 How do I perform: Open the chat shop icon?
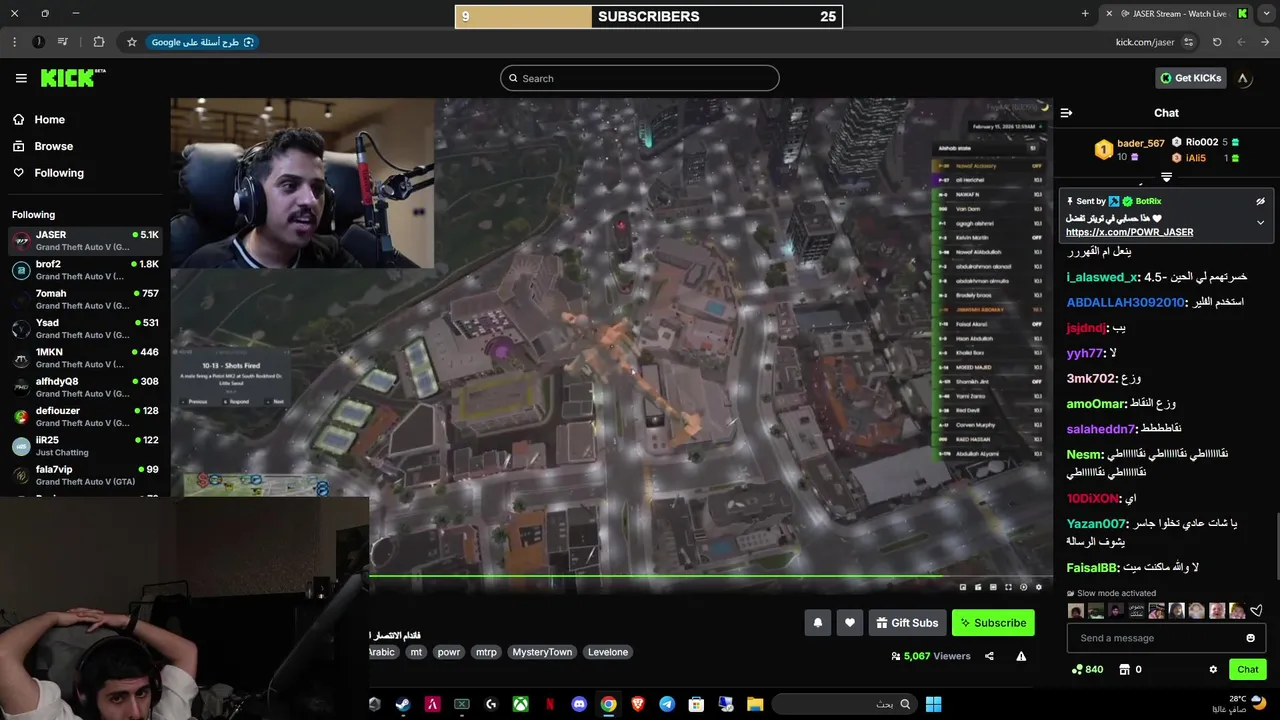point(1124,669)
